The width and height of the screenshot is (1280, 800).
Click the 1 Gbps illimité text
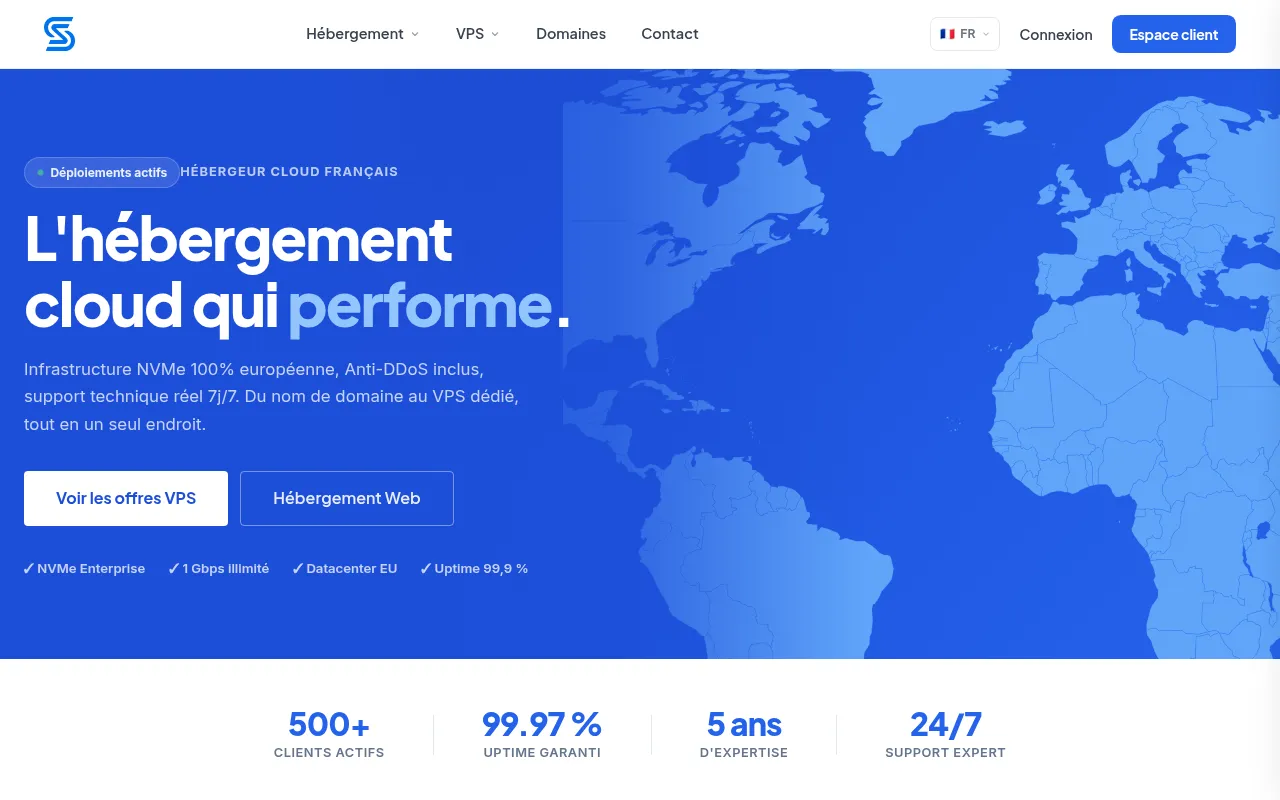pyautogui.click(x=218, y=568)
